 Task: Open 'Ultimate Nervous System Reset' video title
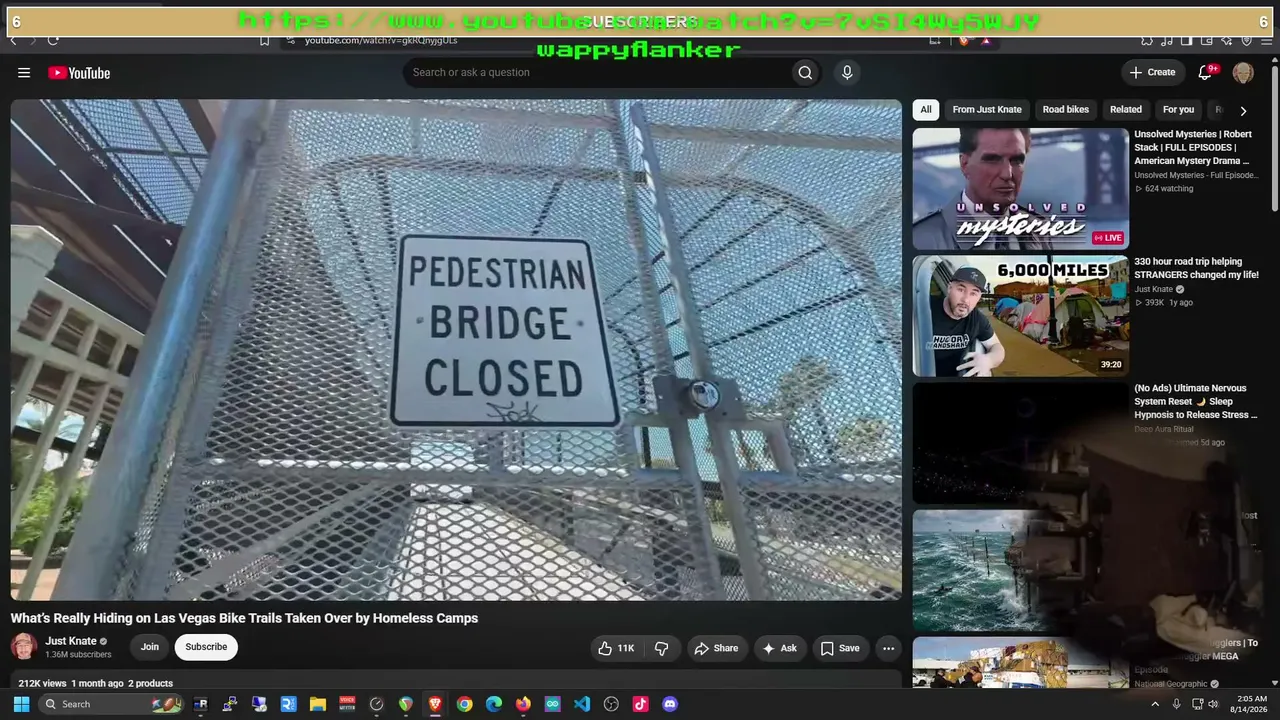[x=1196, y=401]
